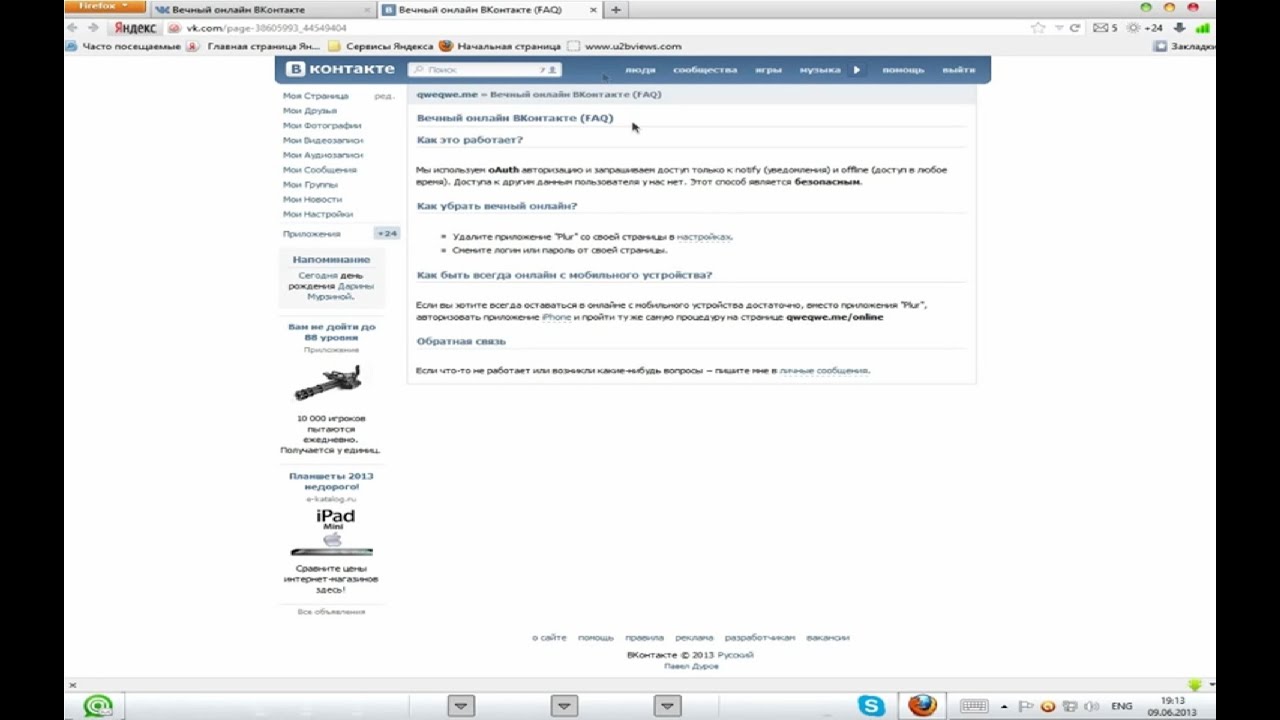
Task: Open the green Mail.ru Agent taskbar icon
Action: 98,706
